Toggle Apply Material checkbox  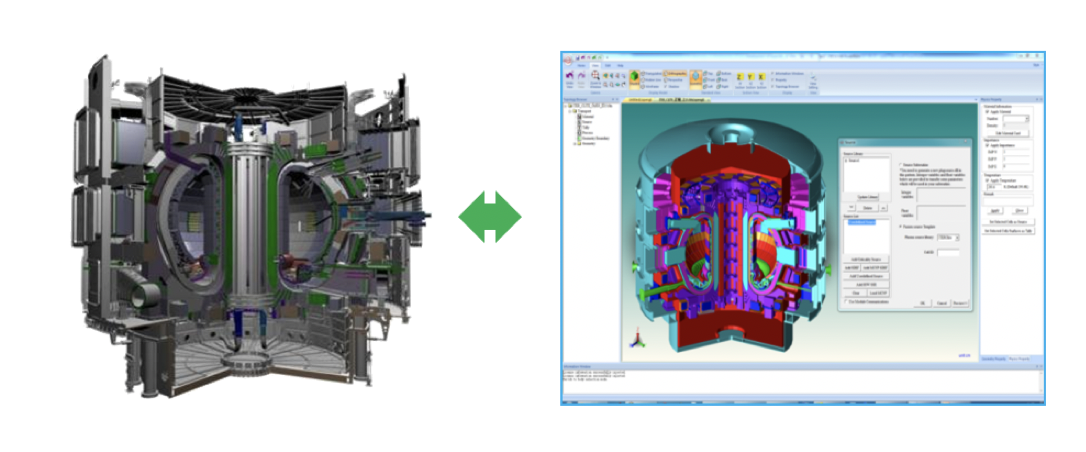[x=988, y=111]
